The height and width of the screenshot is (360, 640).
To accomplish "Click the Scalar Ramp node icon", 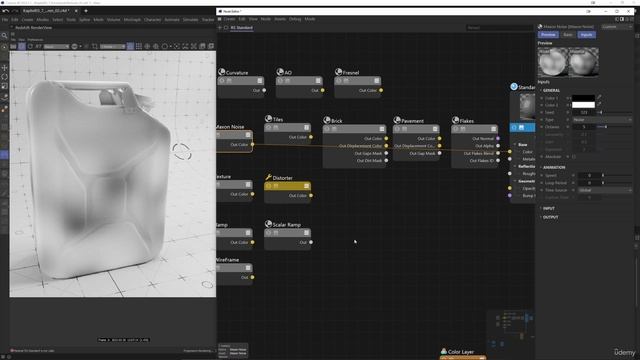I will pyautogui.click(x=269, y=224).
